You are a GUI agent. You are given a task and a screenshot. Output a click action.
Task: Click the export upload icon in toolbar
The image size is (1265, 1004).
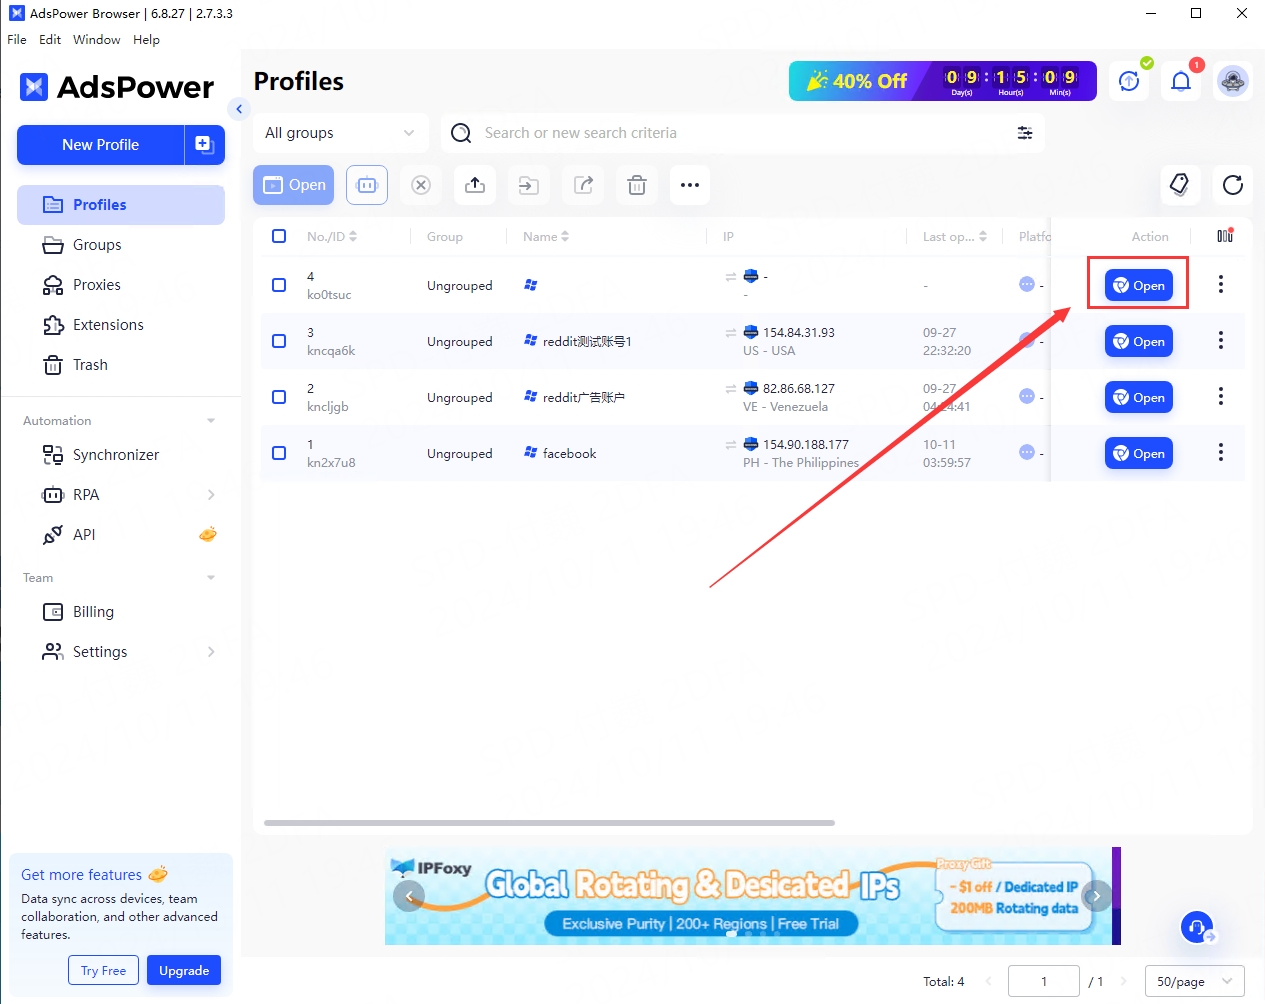475,185
